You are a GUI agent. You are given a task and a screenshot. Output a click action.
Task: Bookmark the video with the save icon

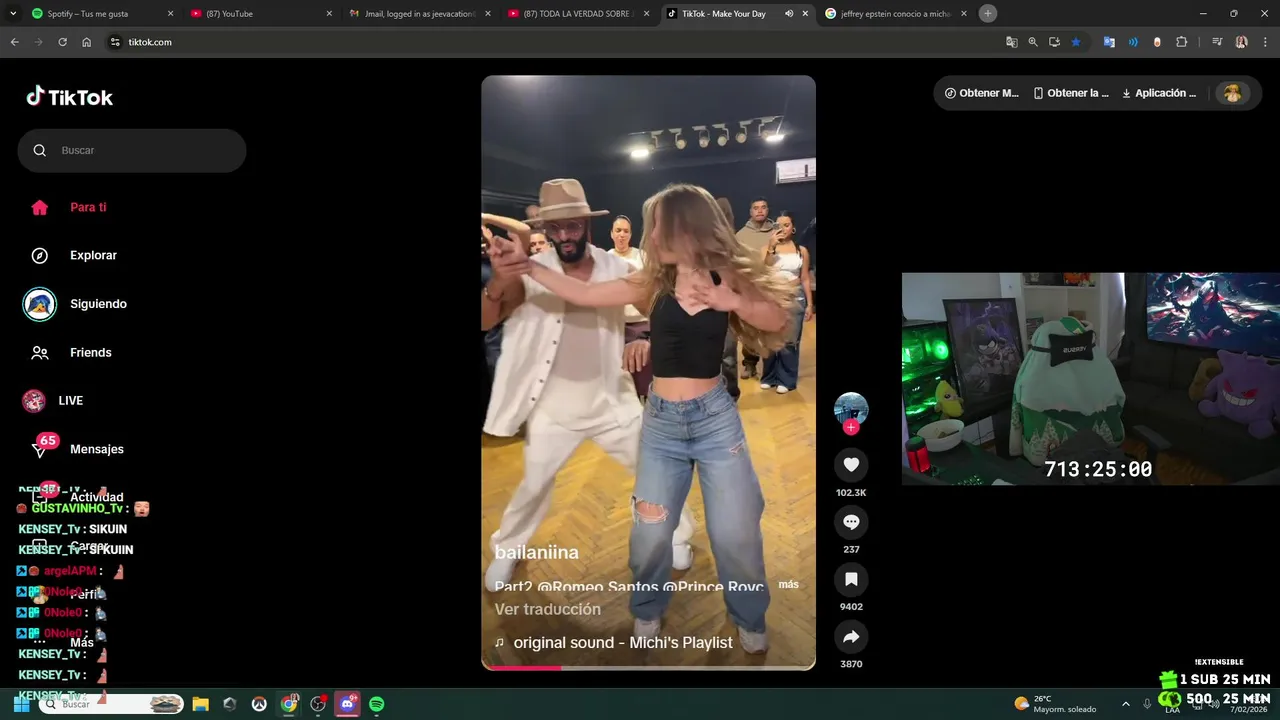[x=851, y=579]
